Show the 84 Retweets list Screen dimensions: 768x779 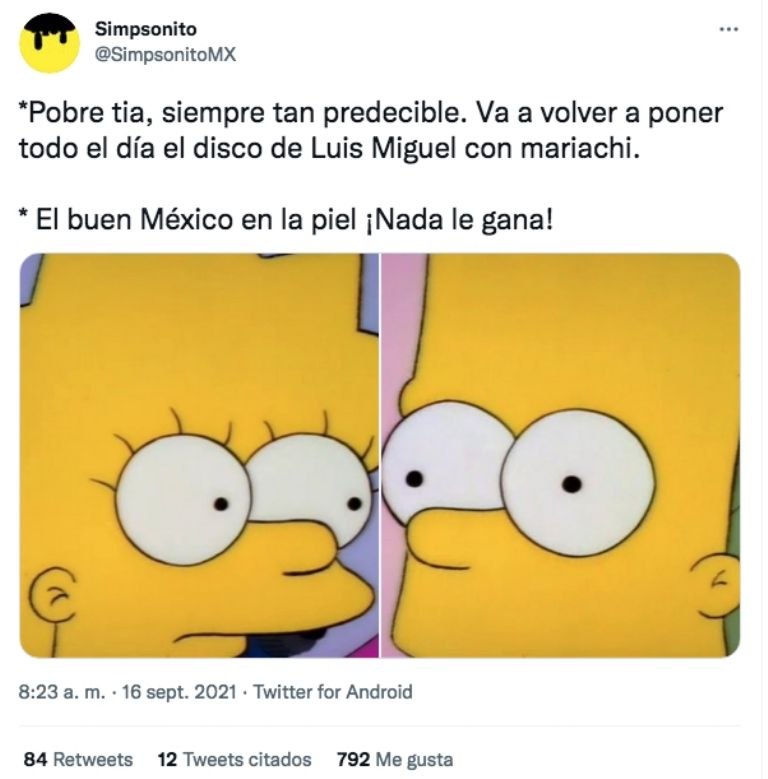[78, 759]
